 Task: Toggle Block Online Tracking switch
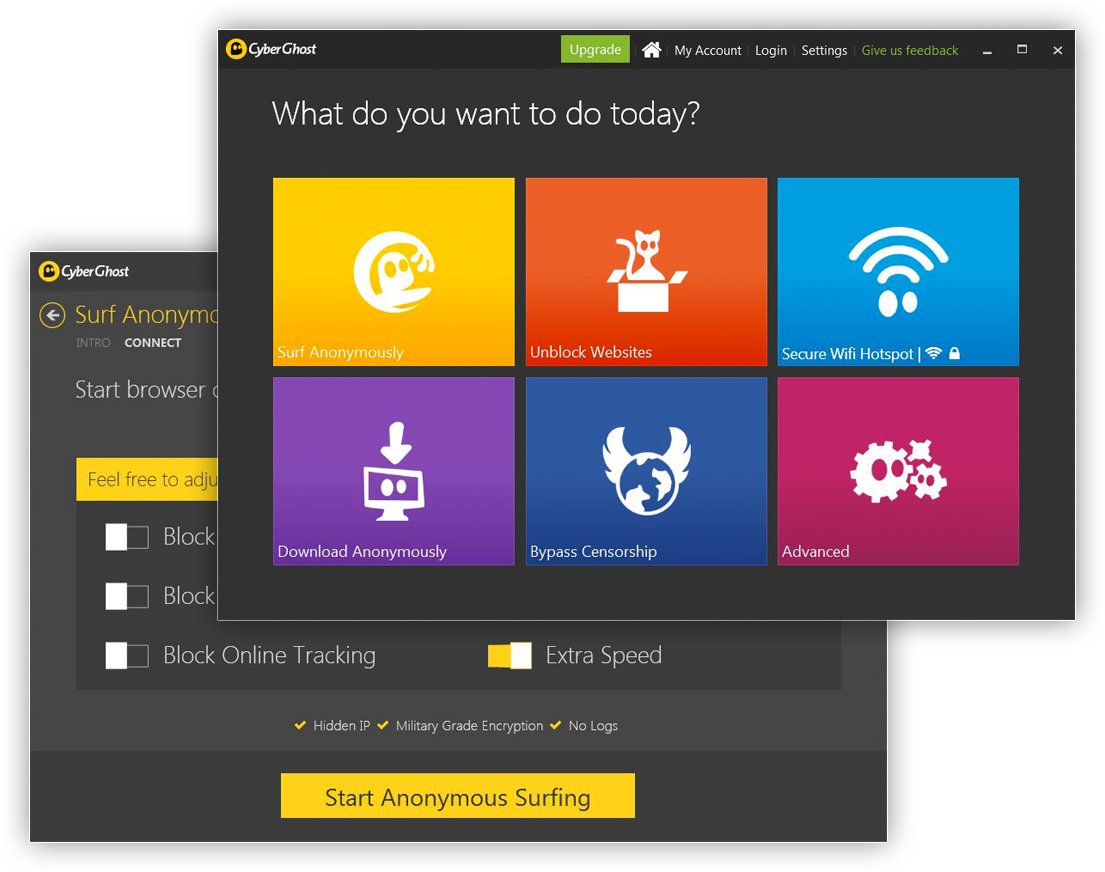click(x=127, y=656)
